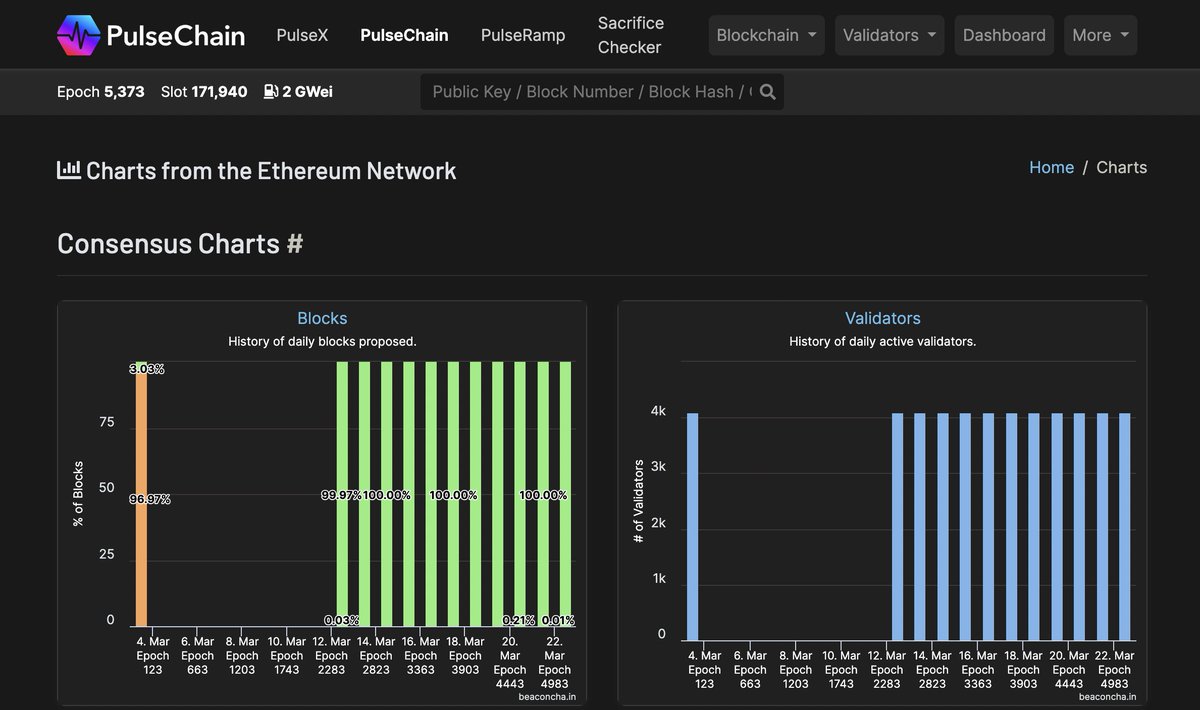Click '% of Blocks' axis title
Image resolution: width=1200 pixels, height=710 pixels.
78,494
